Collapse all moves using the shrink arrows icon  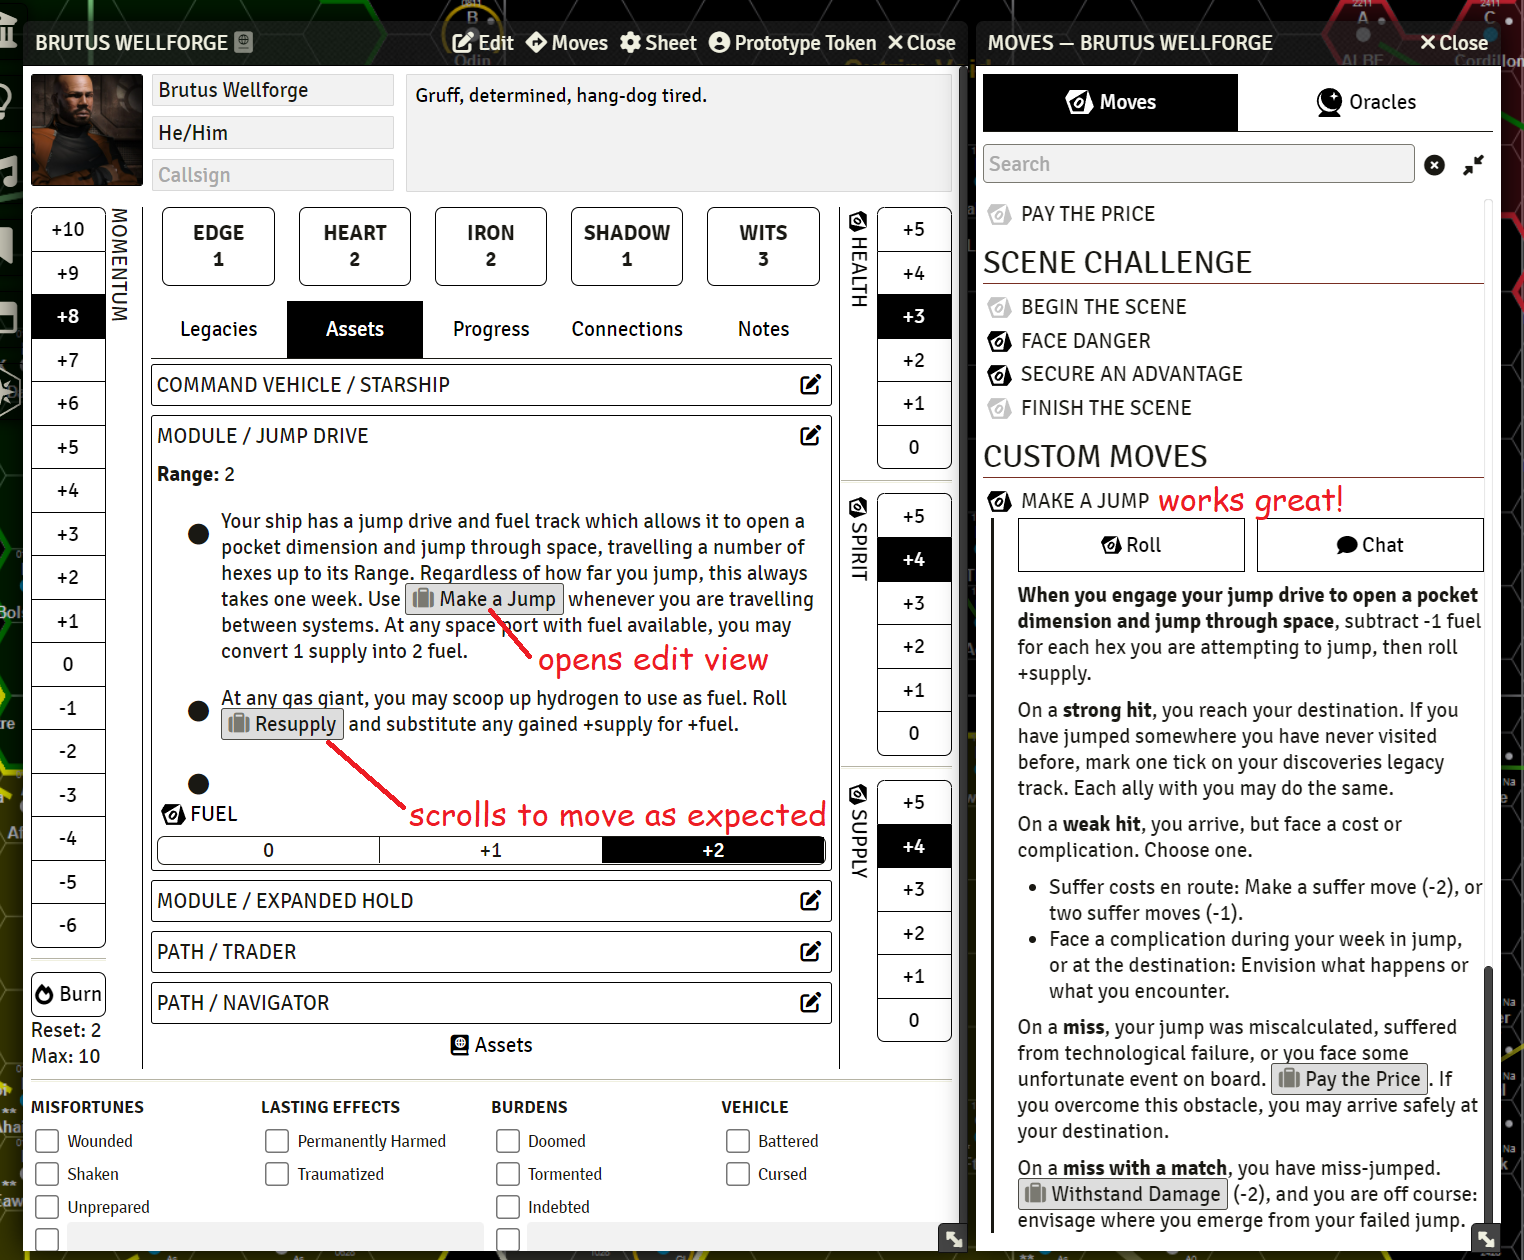(x=1474, y=164)
